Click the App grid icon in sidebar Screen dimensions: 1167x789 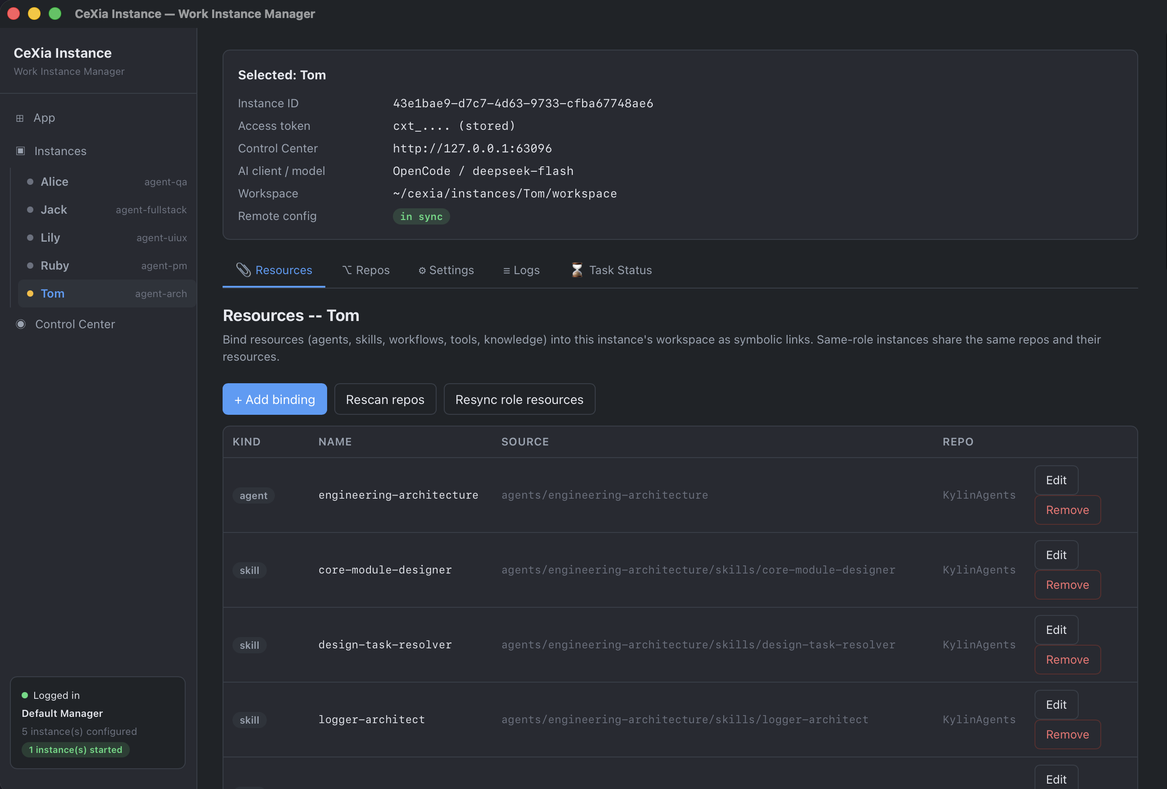[20, 118]
